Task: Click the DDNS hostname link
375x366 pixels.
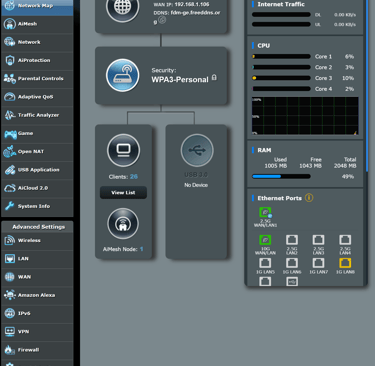Action: [x=195, y=13]
